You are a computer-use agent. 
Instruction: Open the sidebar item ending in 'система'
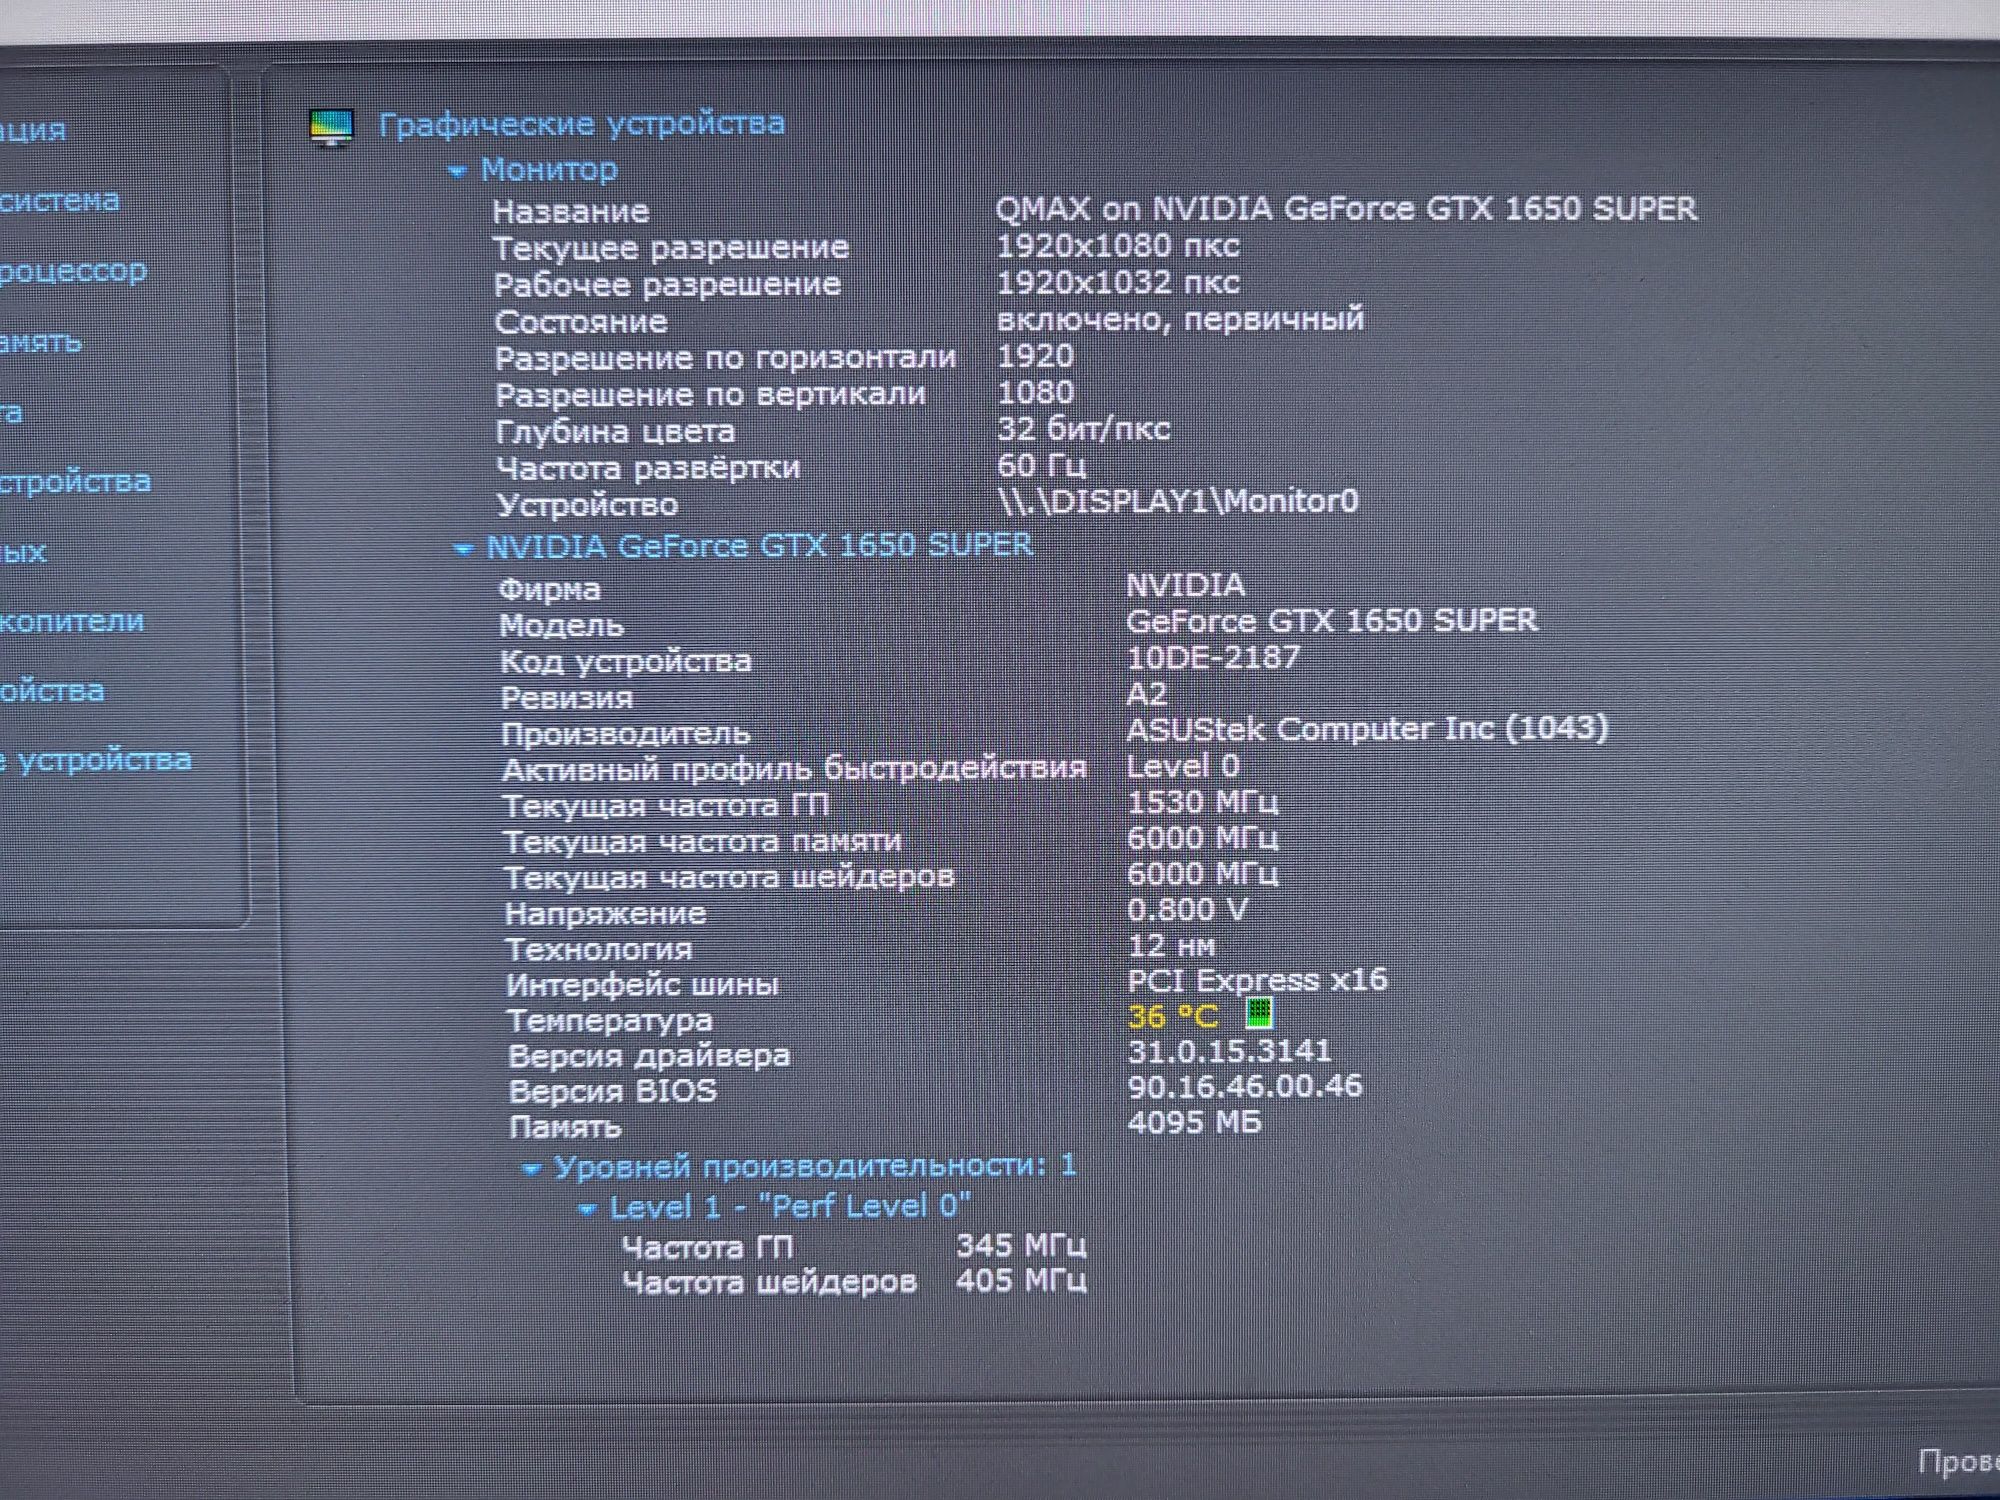(x=60, y=201)
